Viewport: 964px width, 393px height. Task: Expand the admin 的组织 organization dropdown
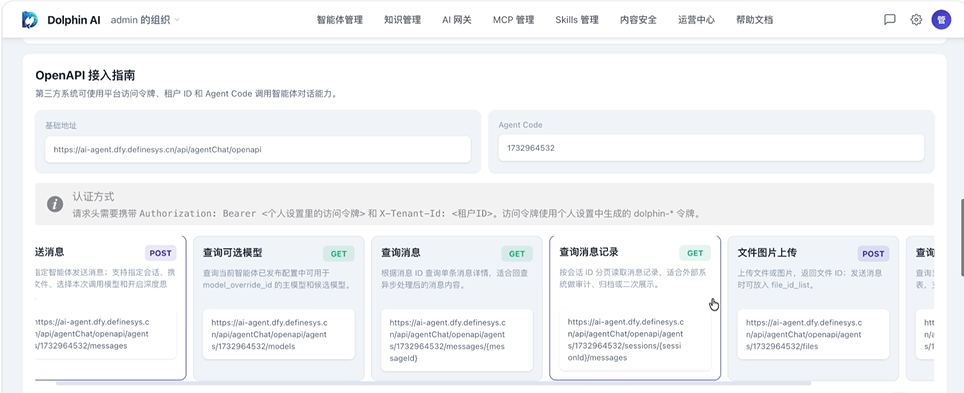145,20
